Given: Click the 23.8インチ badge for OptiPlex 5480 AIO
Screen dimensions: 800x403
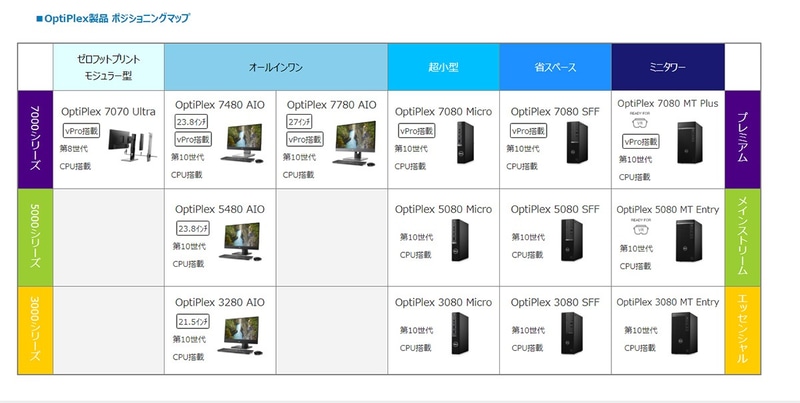Looking at the screenshot, I should pyautogui.click(x=193, y=229).
